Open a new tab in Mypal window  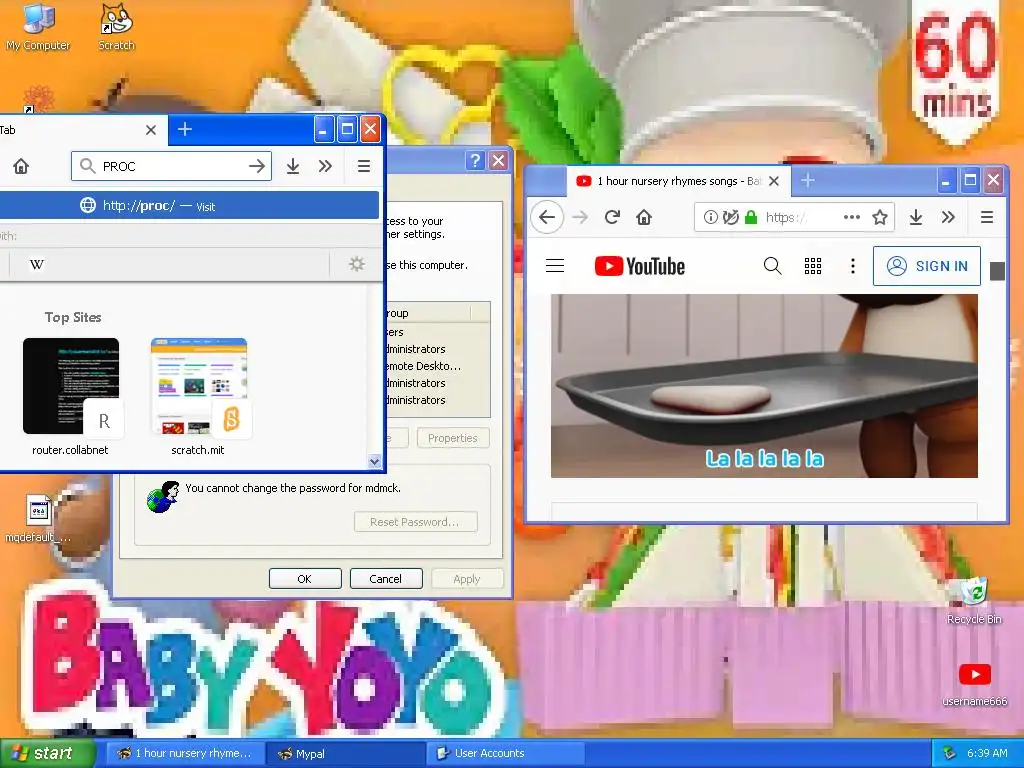click(185, 129)
